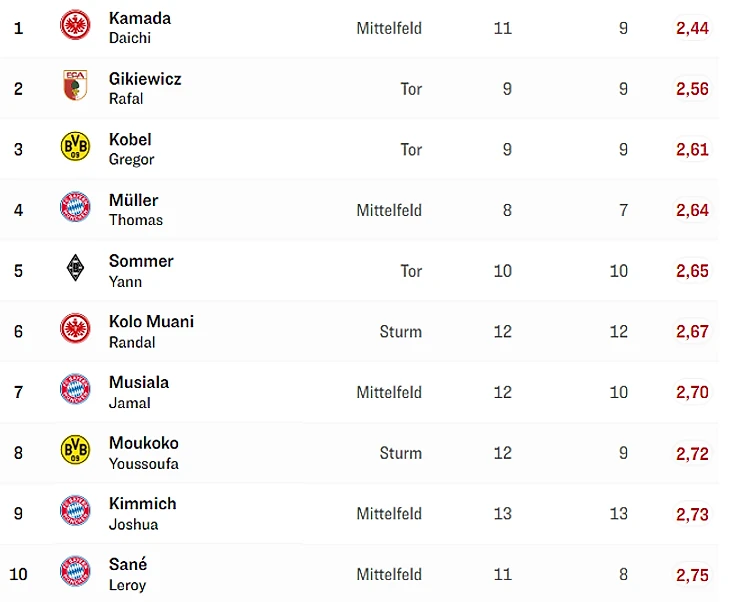Click the red grade 2,75 for Sané

tap(692, 575)
